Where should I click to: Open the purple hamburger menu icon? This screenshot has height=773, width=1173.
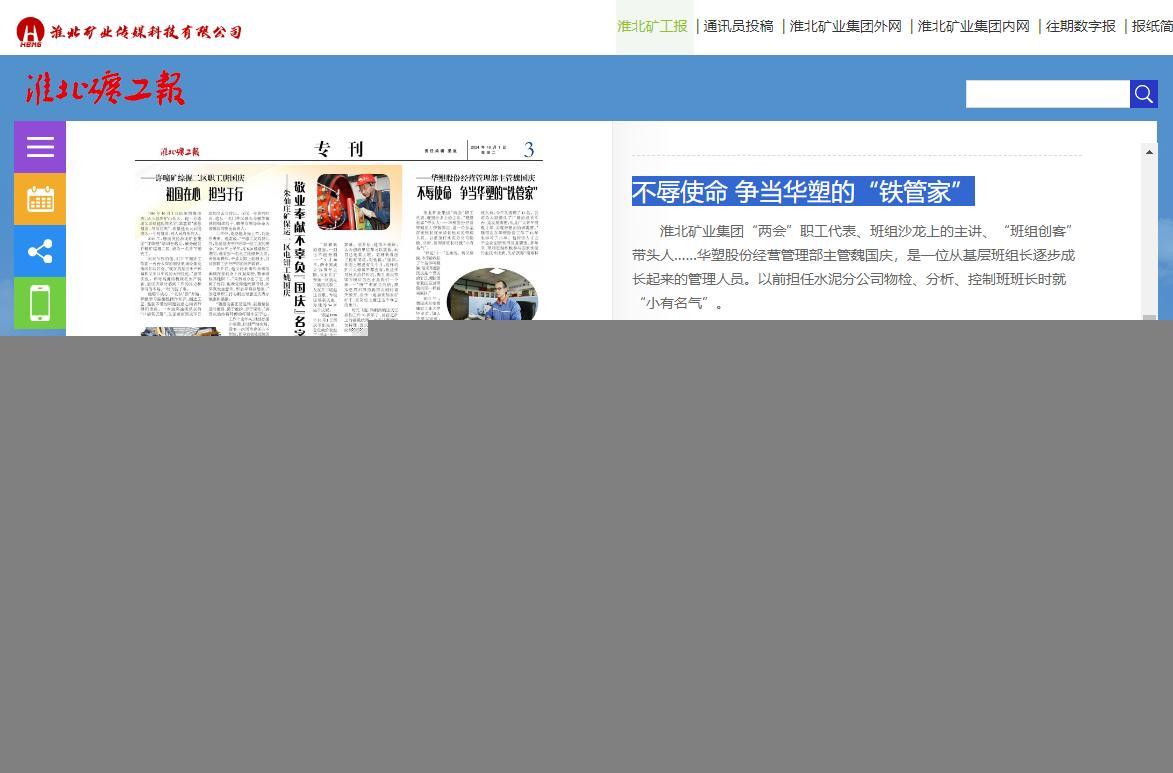pyautogui.click(x=40, y=147)
